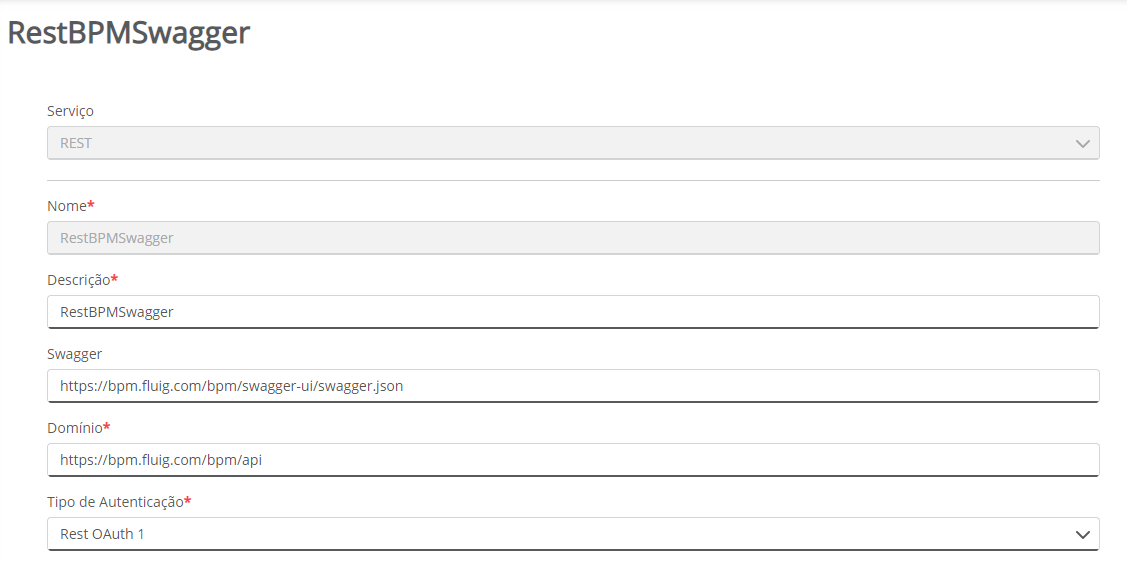Click the chevron arrow of the Serviço field

pyautogui.click(x=1082, y=144)
